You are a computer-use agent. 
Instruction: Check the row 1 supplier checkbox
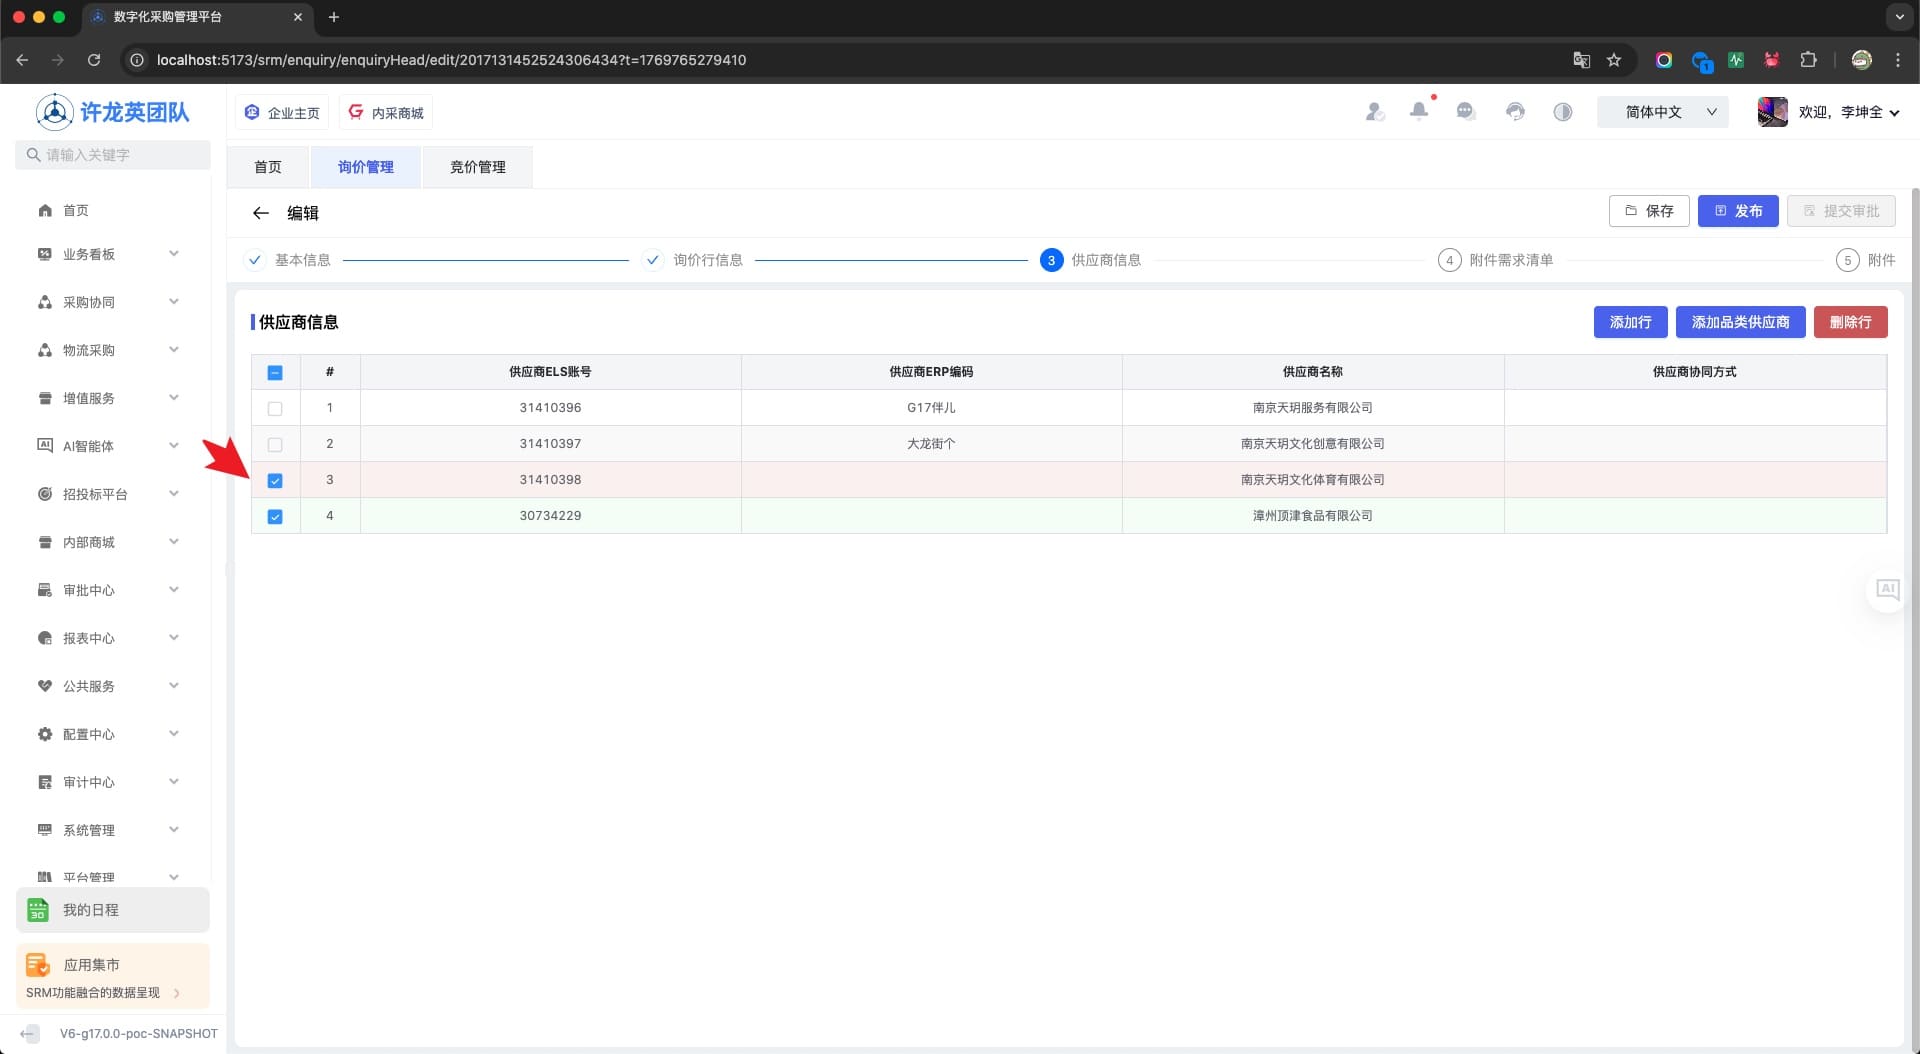tap(275, 409)
